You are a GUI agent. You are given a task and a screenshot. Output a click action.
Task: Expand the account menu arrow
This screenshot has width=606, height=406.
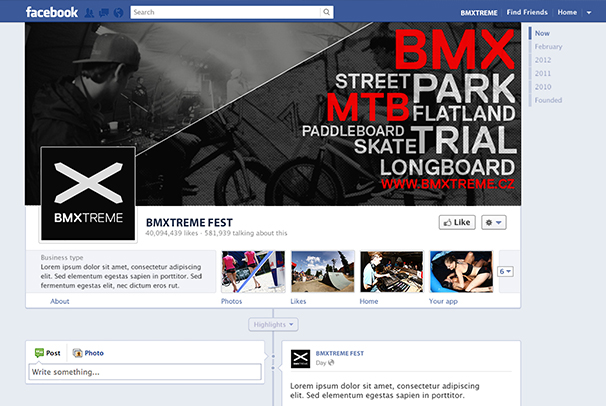pyautogui.click(x=589, y=12)
